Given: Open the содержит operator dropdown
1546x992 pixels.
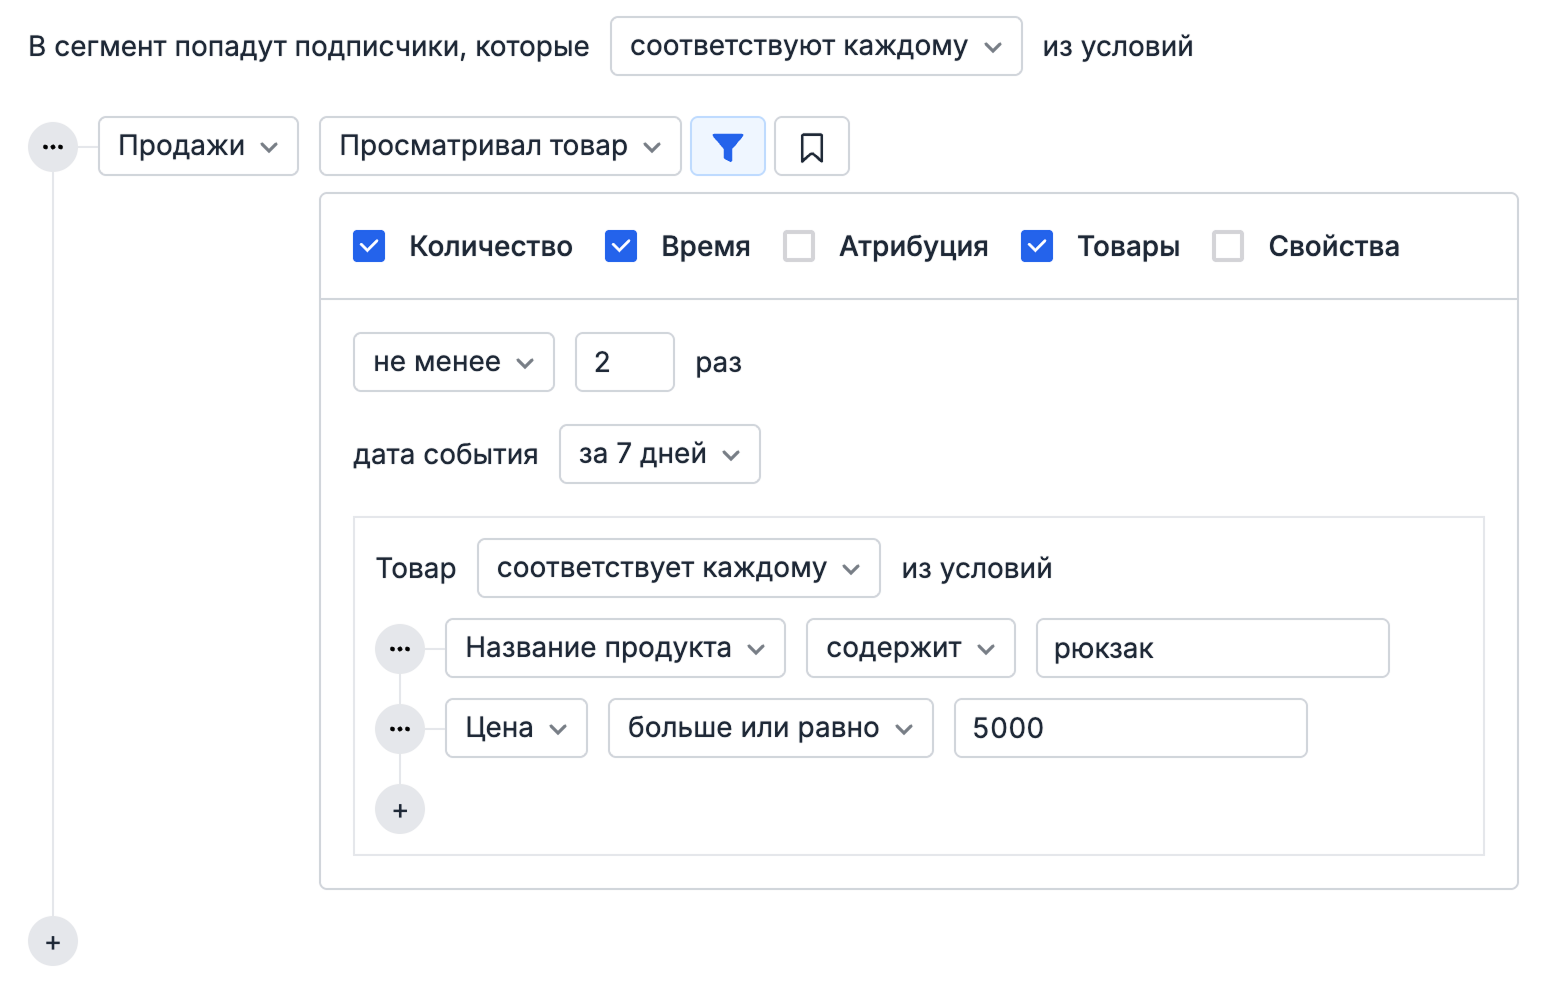Looking at the screenshot, I should [909, 648].
